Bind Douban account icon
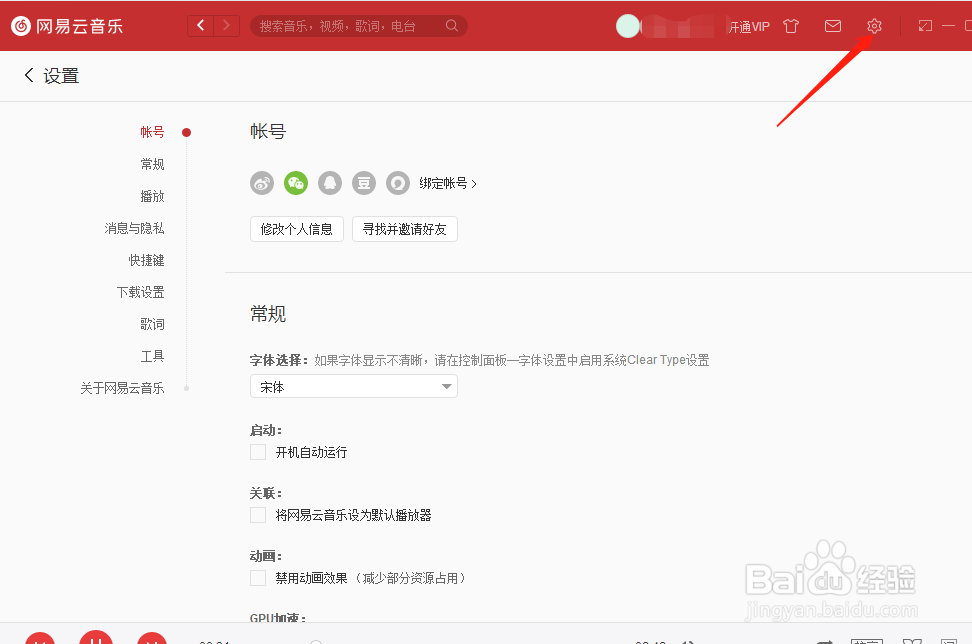The image size is (972, 644). point(364,183)
